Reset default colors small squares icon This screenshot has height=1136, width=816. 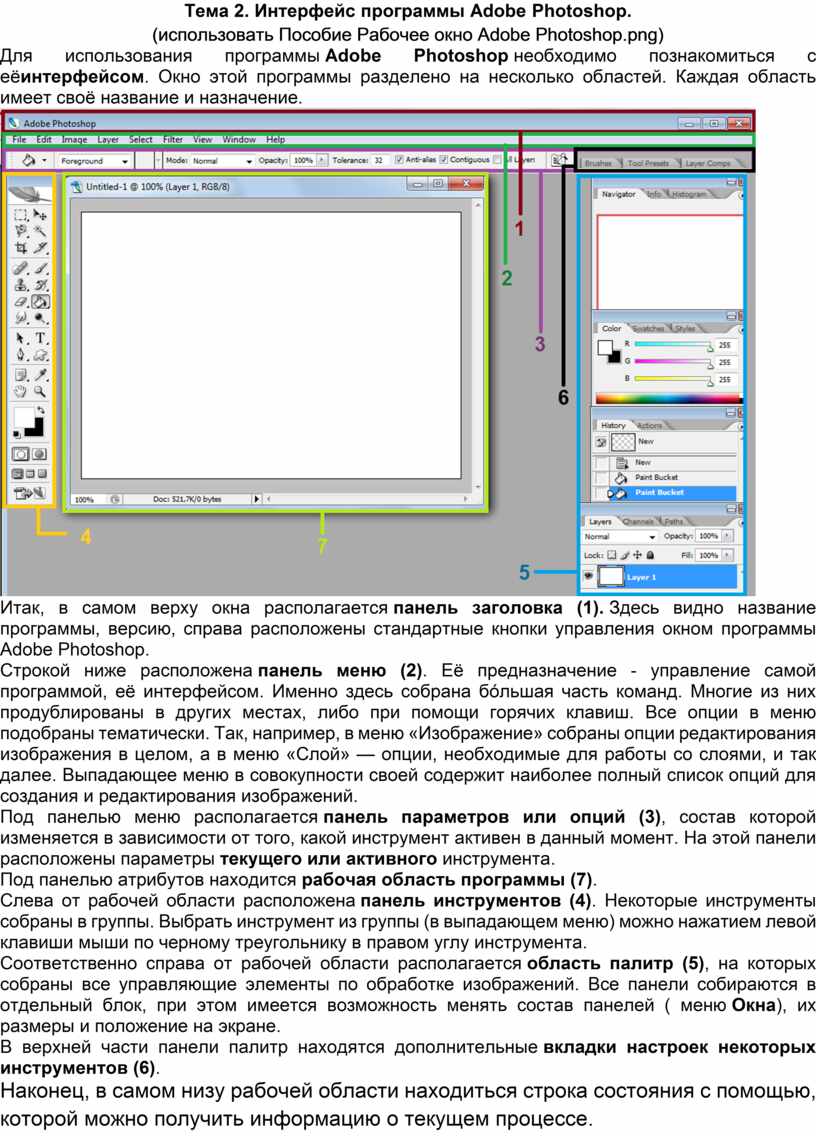pyautogui.click(x=17, y=434)
